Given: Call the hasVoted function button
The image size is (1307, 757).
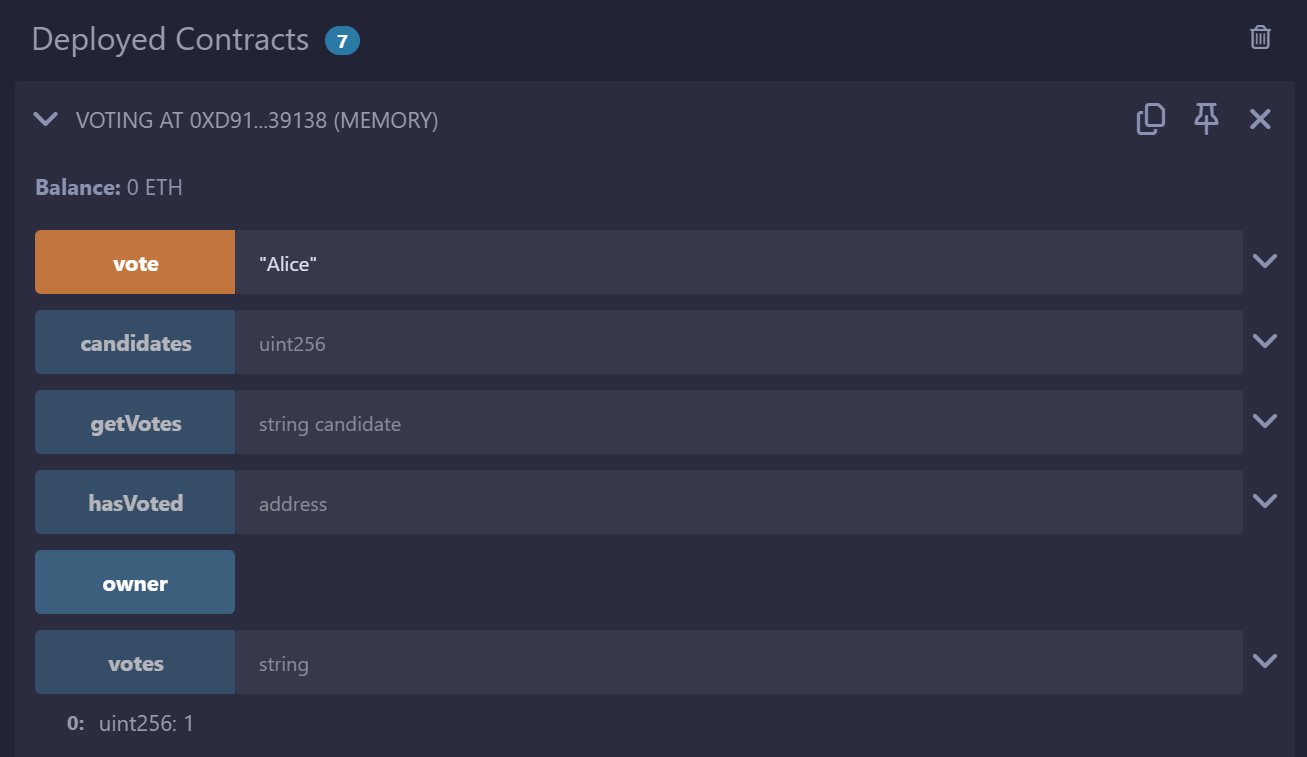Looking at the screenshot, I should [135, 502].
